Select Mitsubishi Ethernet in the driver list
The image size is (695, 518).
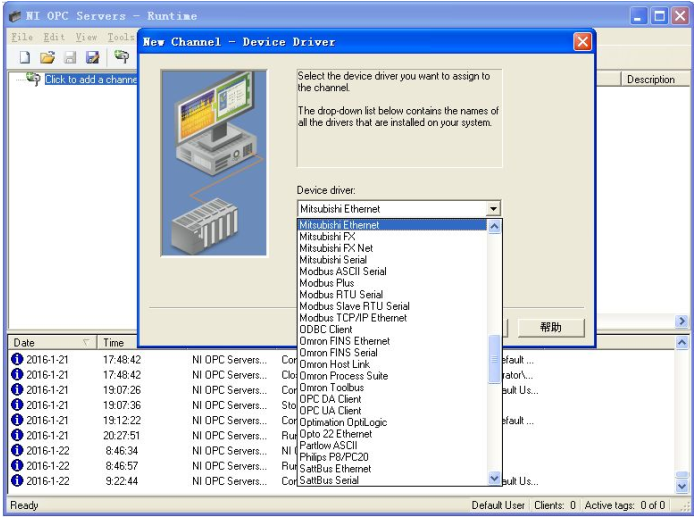[392, 225]
